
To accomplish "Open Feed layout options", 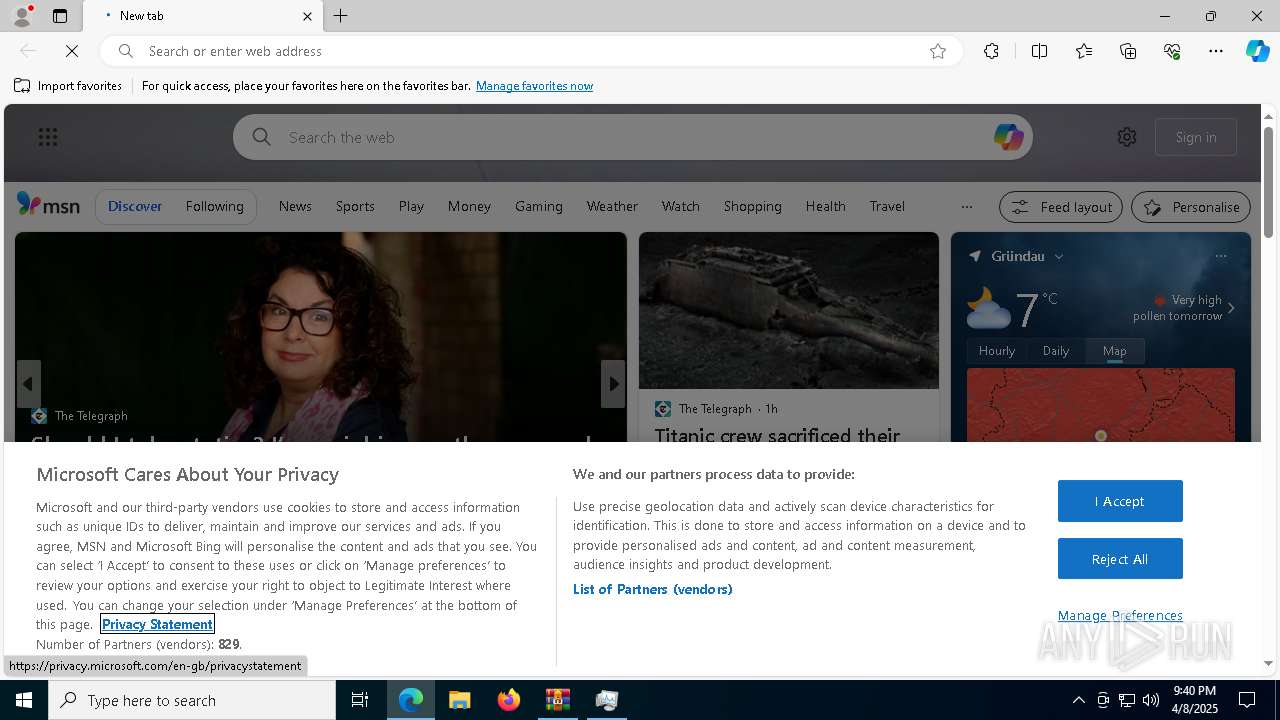I will click(x=1061, y=207).
